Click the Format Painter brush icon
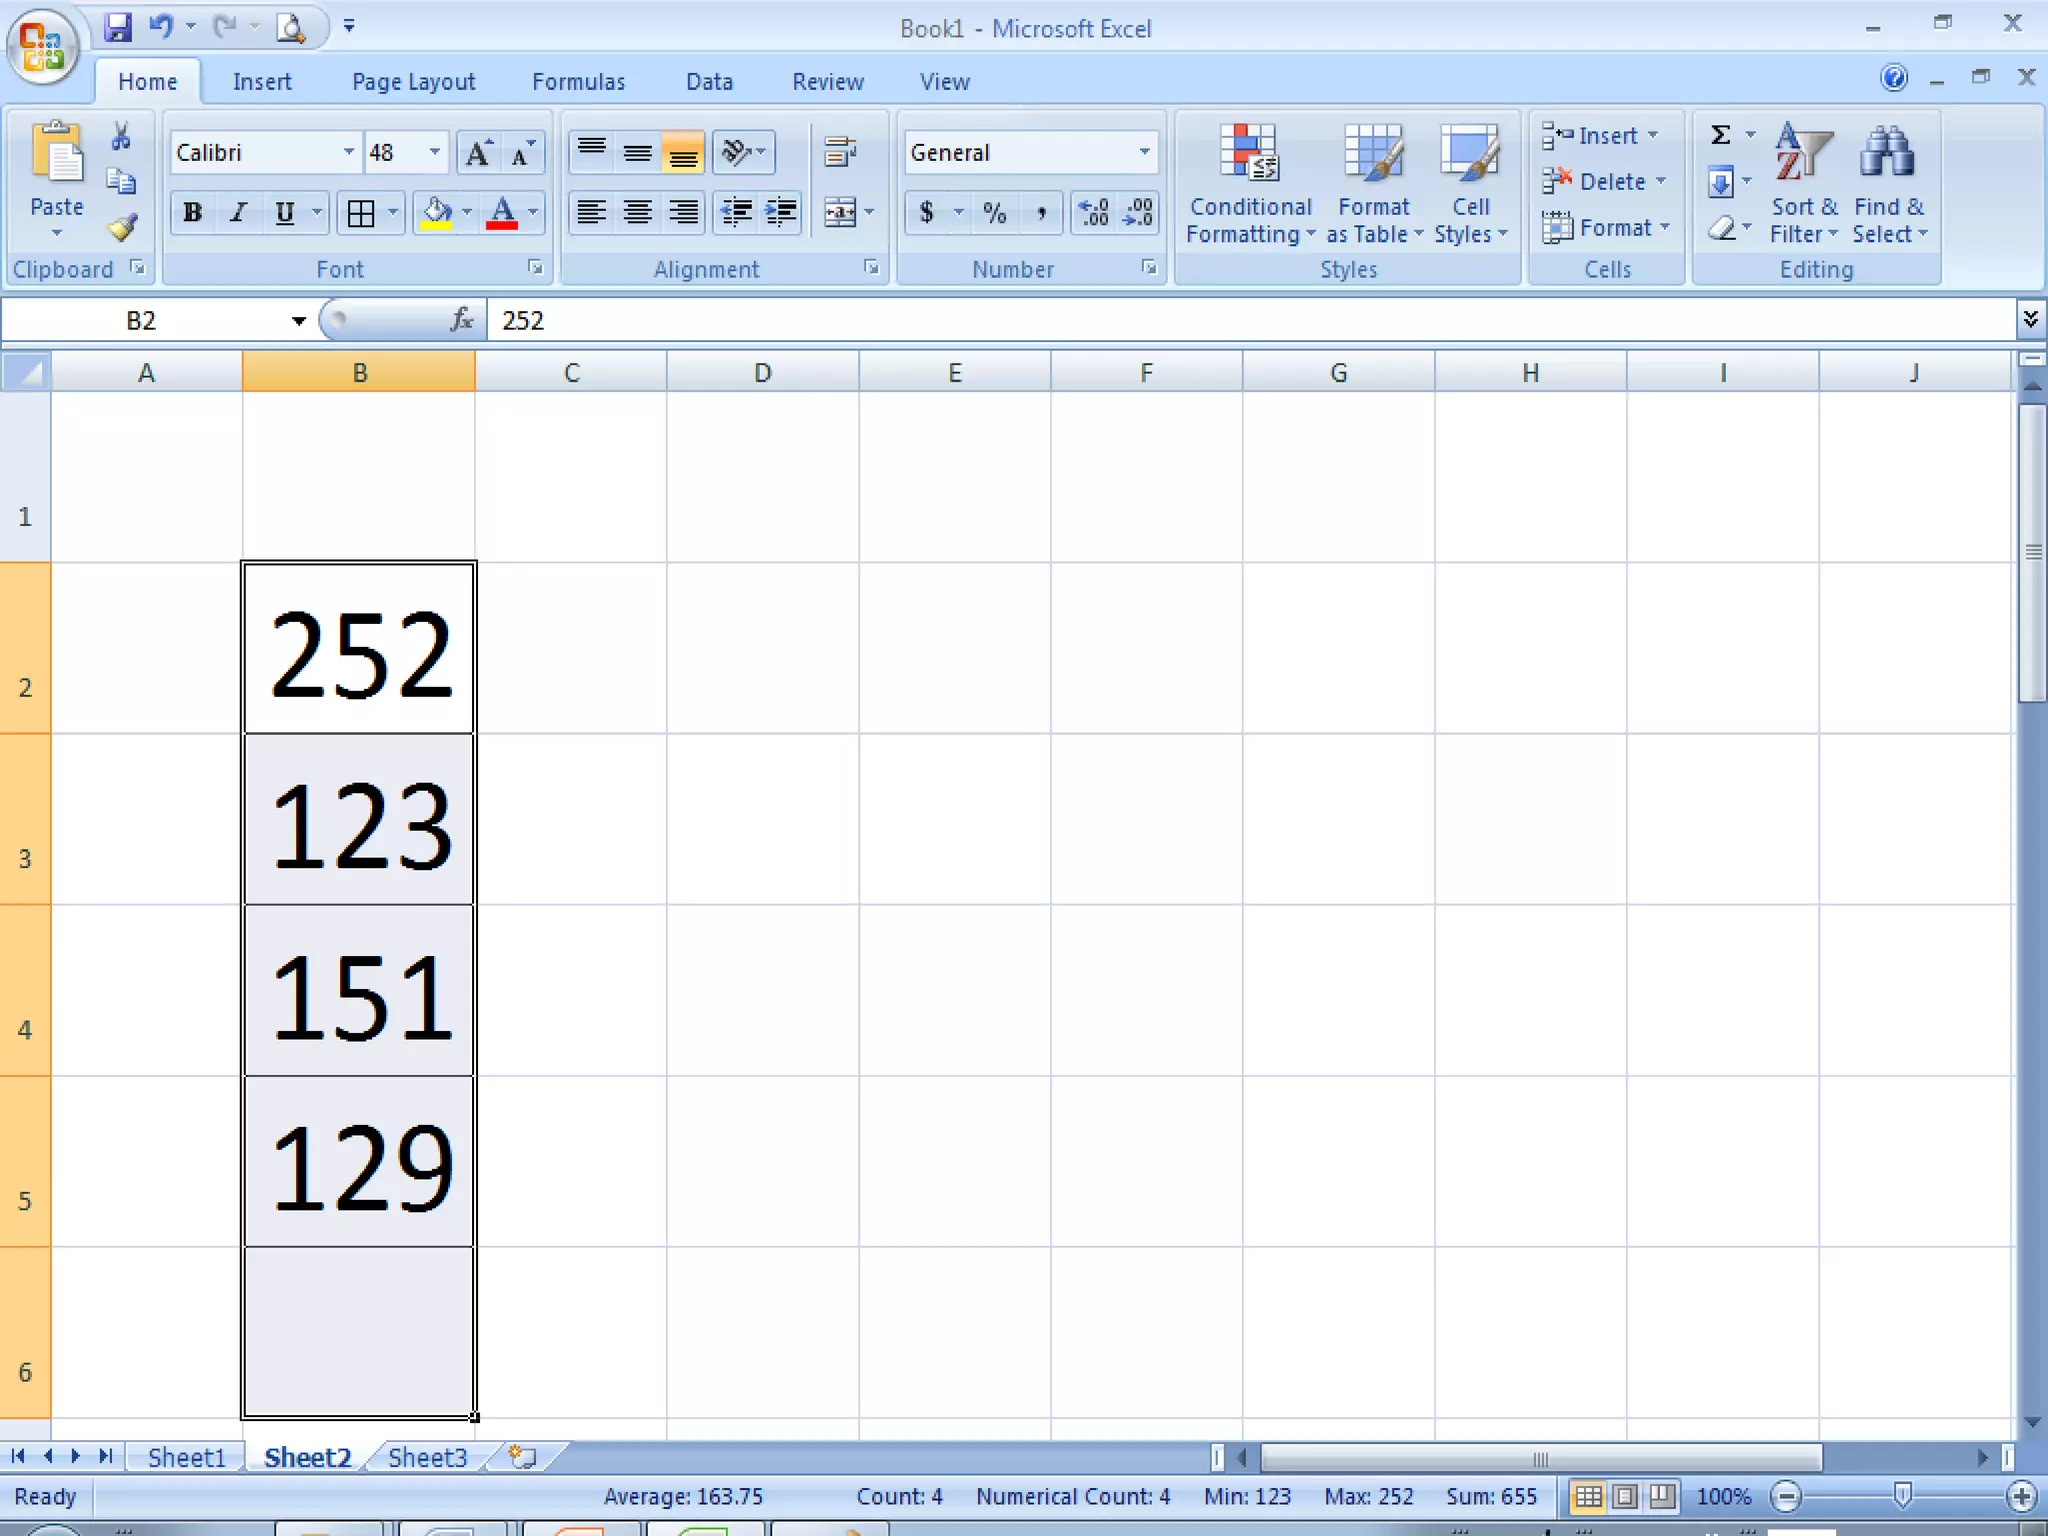 pyautogui.click(x=122, y=228)
